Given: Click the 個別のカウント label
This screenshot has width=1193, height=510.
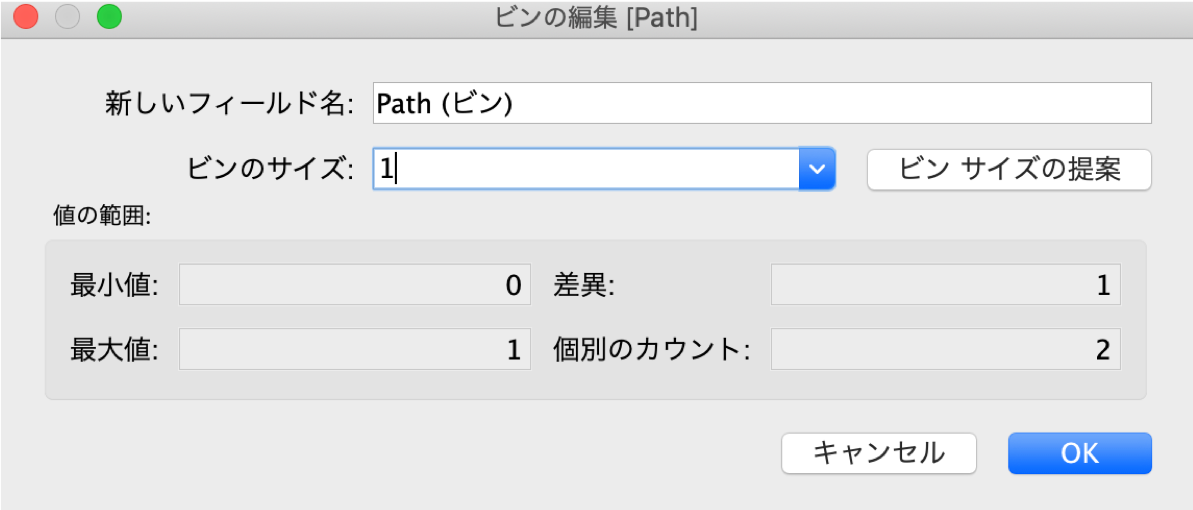Looking at the screenshot, I should (x=652, y=351).
